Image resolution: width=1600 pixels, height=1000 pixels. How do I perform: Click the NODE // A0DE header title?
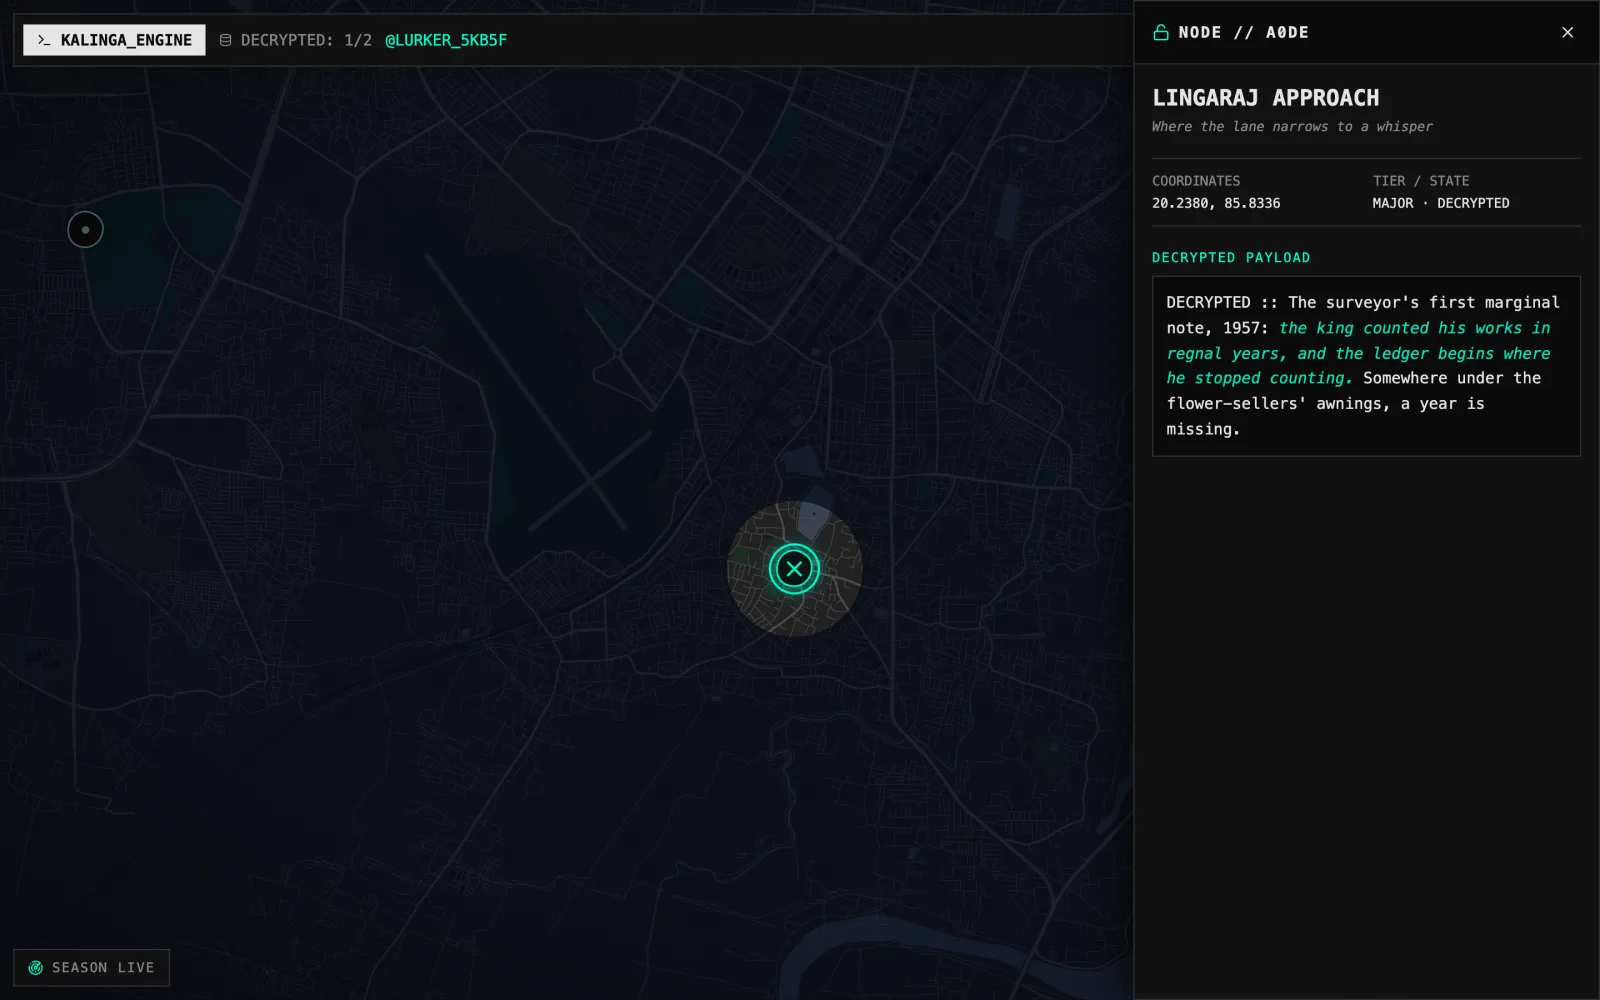(1243, 32)
